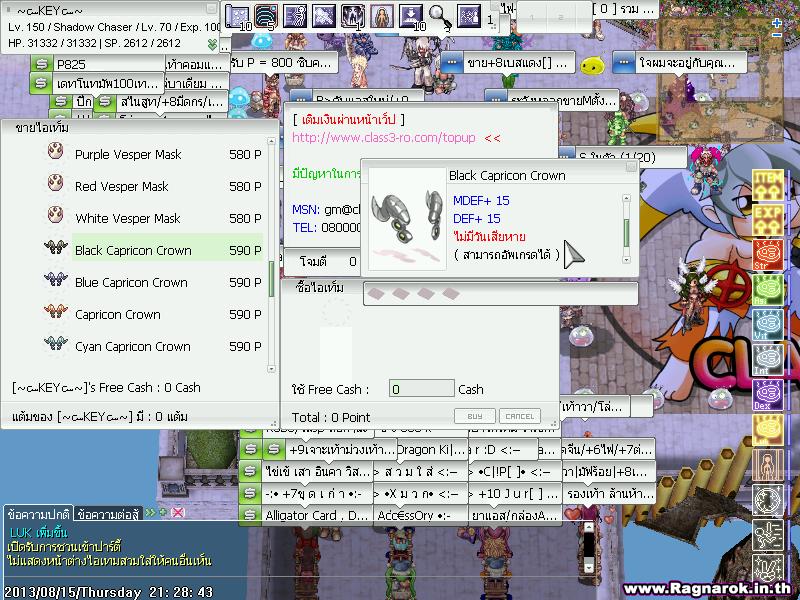
Task: Select White Vesper Mask in shop list
Action: point(153,218)
